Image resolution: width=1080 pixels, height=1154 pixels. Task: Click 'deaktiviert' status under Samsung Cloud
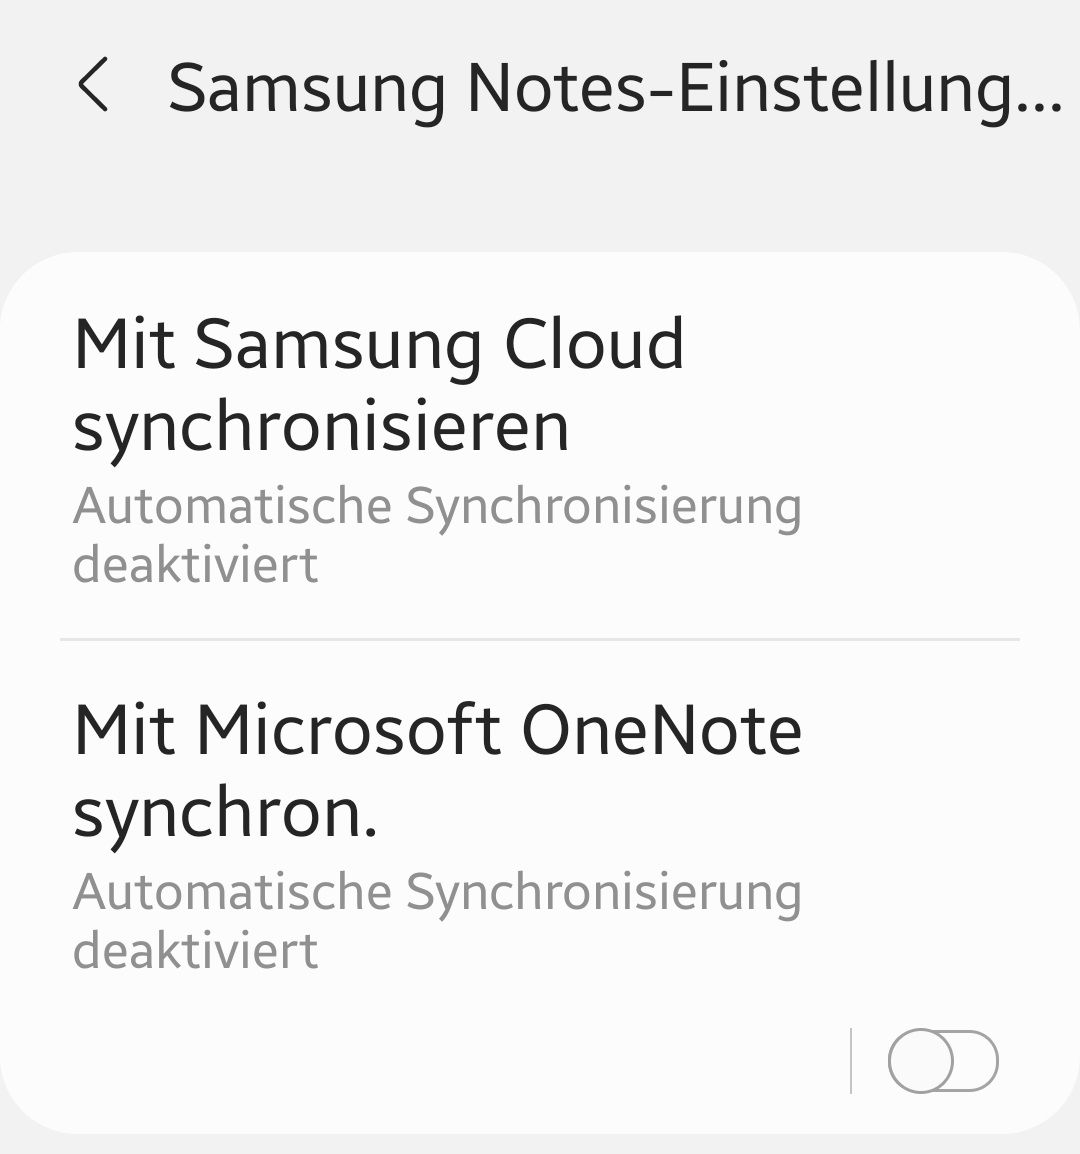tap(196, 564)
